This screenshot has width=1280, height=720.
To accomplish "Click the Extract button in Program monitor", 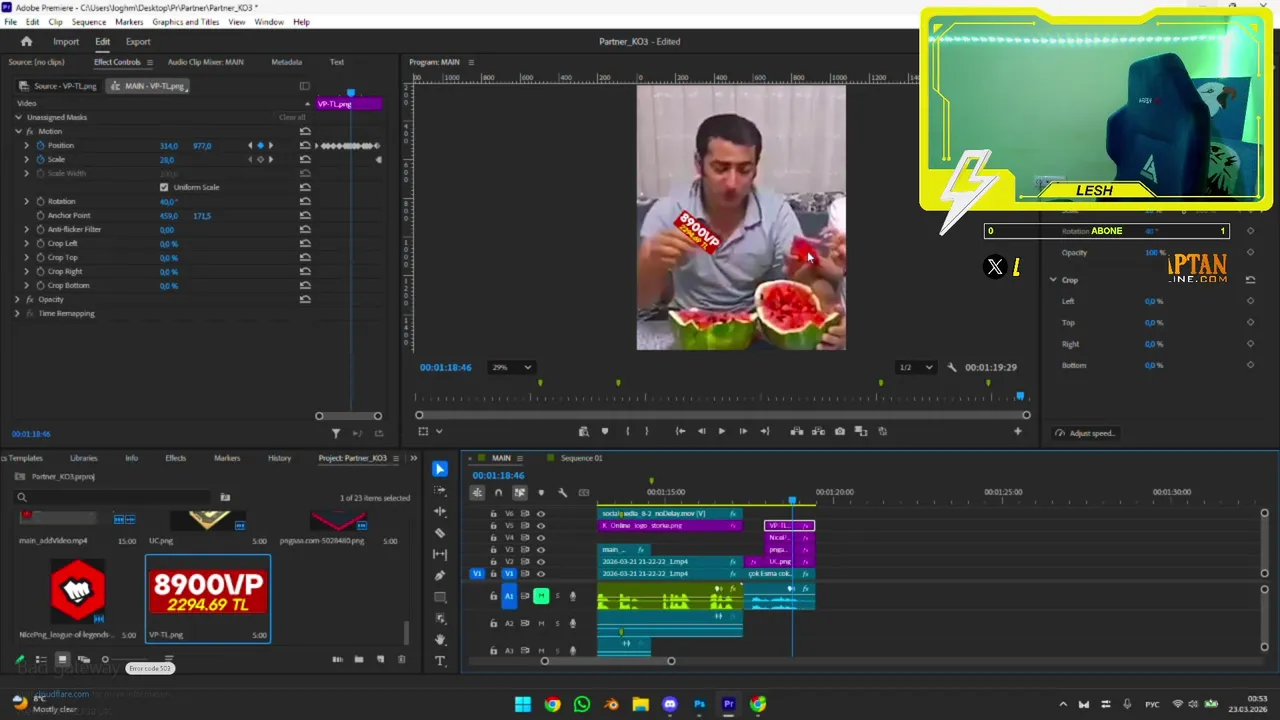I will pyautogui.click(x=818, y=431).
